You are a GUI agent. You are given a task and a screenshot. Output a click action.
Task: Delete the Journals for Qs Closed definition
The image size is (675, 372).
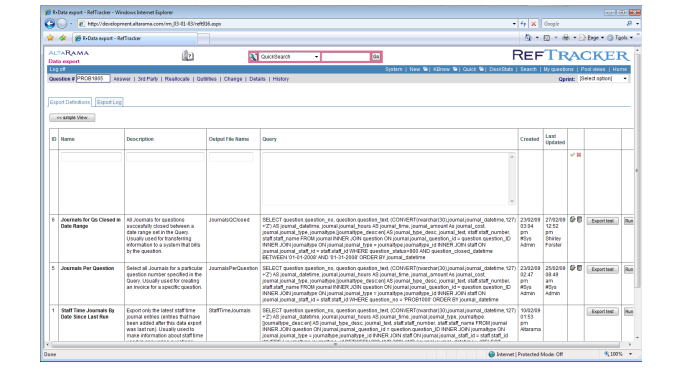[579, 220]
